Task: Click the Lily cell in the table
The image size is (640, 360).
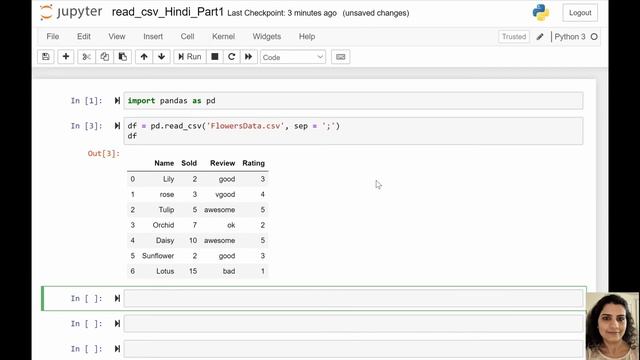Action: 169,179
